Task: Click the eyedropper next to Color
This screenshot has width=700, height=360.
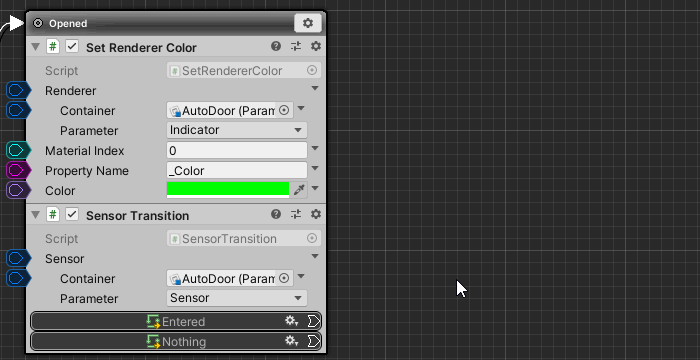Action: [x=298, y=190]
